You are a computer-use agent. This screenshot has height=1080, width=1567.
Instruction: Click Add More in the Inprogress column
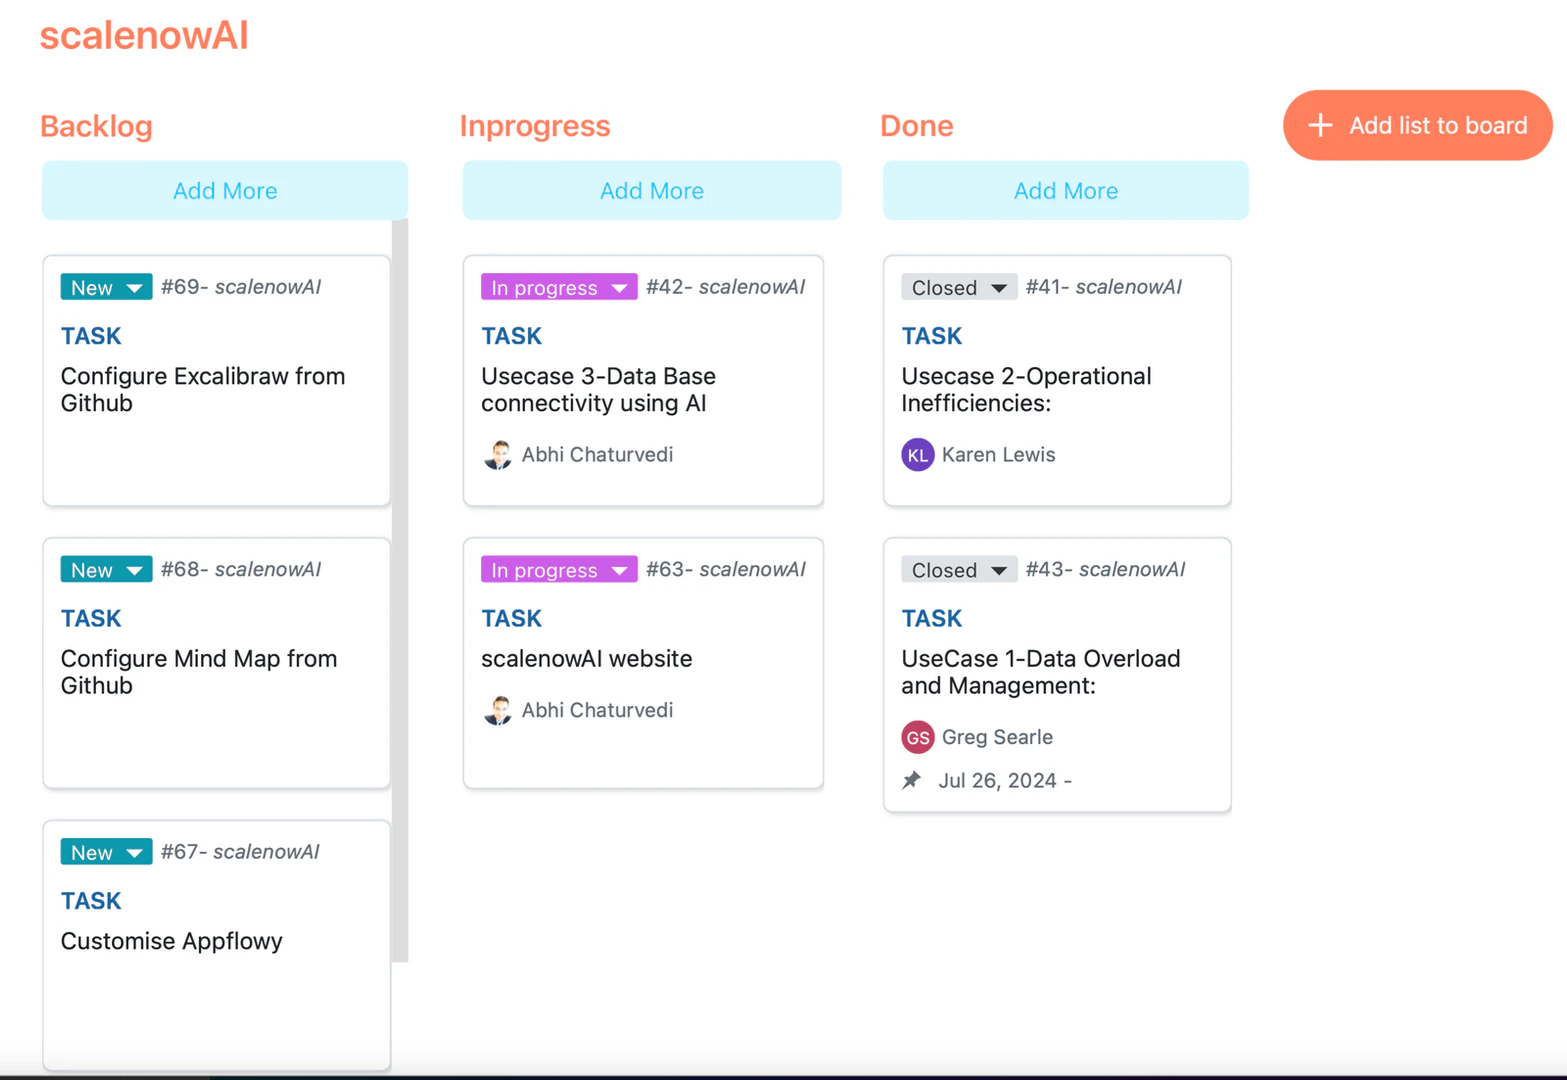pyautogui.click(x=651, y=190)
